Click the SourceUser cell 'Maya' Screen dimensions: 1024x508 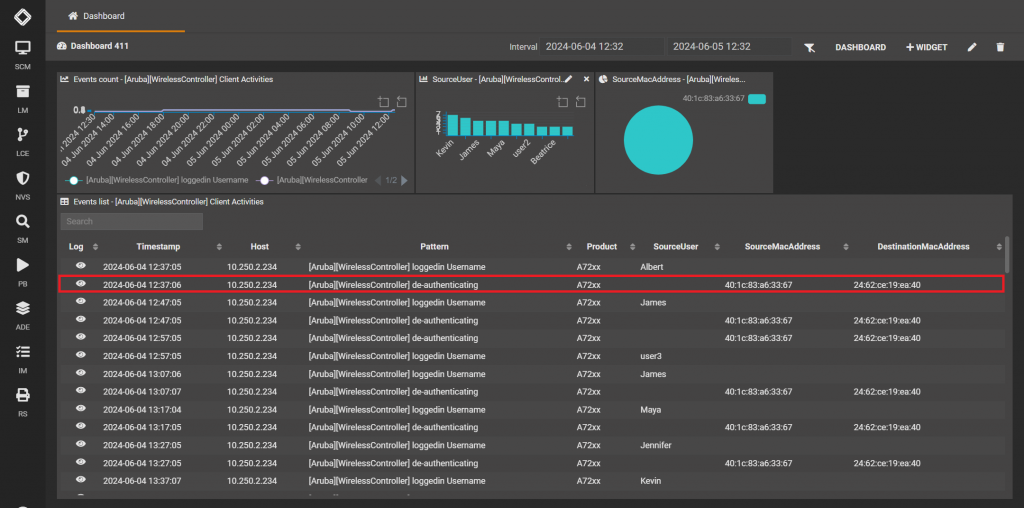(x=650, y=410)
